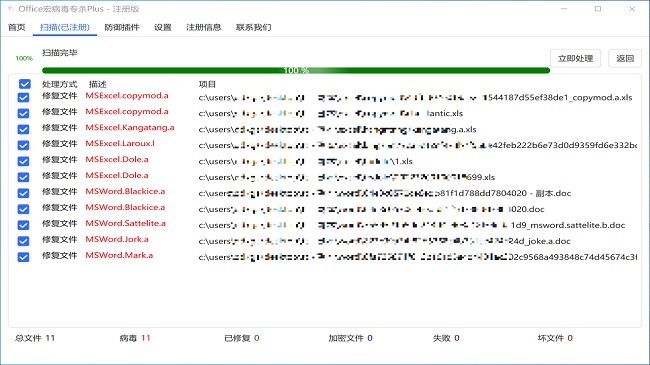The width and height of the screenshot is (650, 365).
Task: Click the 失败 0 status entry
Action: 446,338
